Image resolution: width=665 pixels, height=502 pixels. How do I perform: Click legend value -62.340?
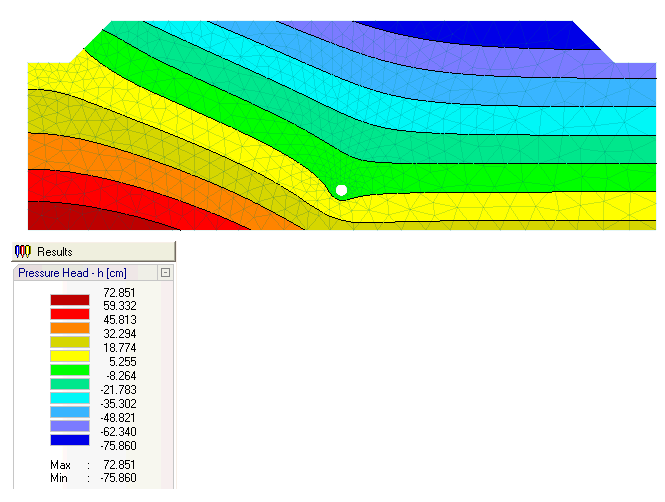(x=118, y=432)
